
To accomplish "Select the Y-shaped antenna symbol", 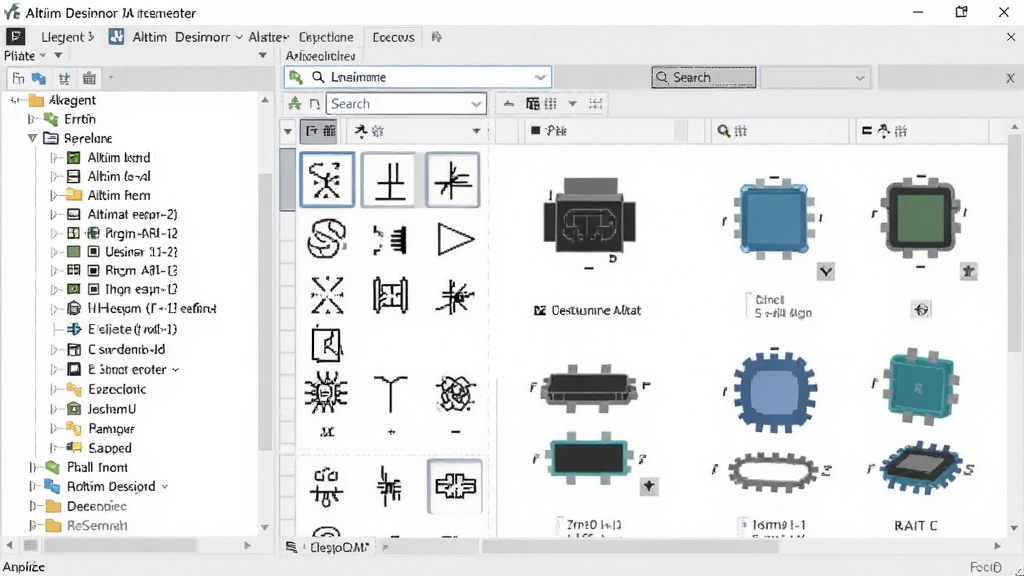I will pyautogui.click(x=390, y=392).
